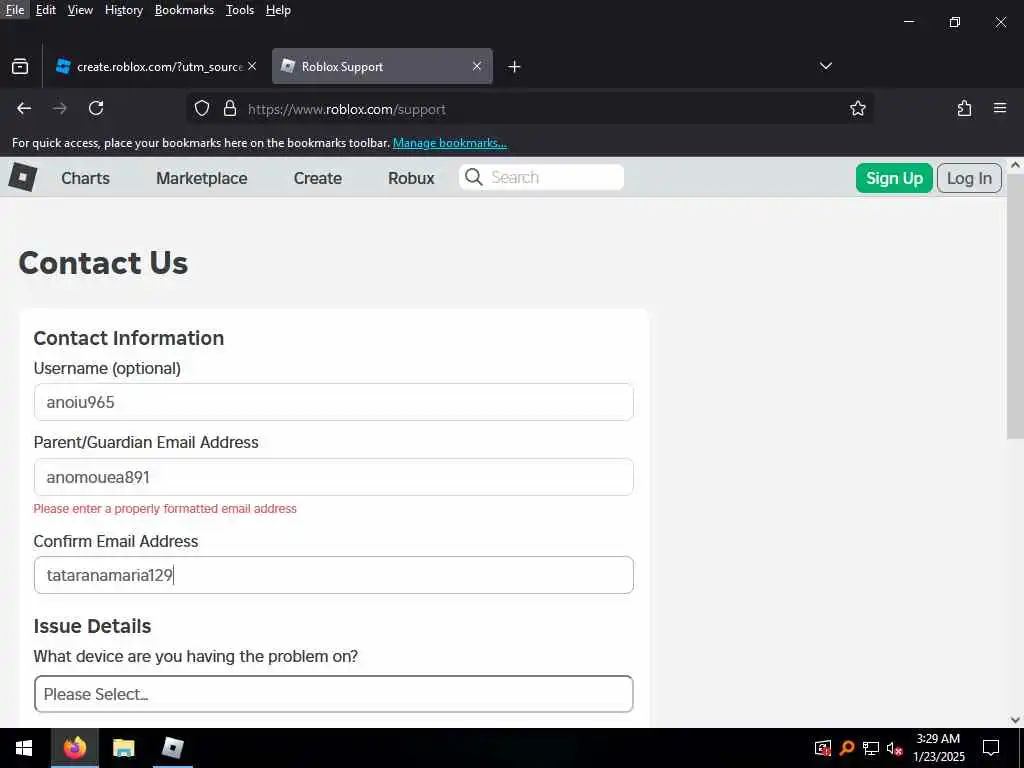1024x768 pixels.
Task: Open the File menu
Action: tap(14, 10)
